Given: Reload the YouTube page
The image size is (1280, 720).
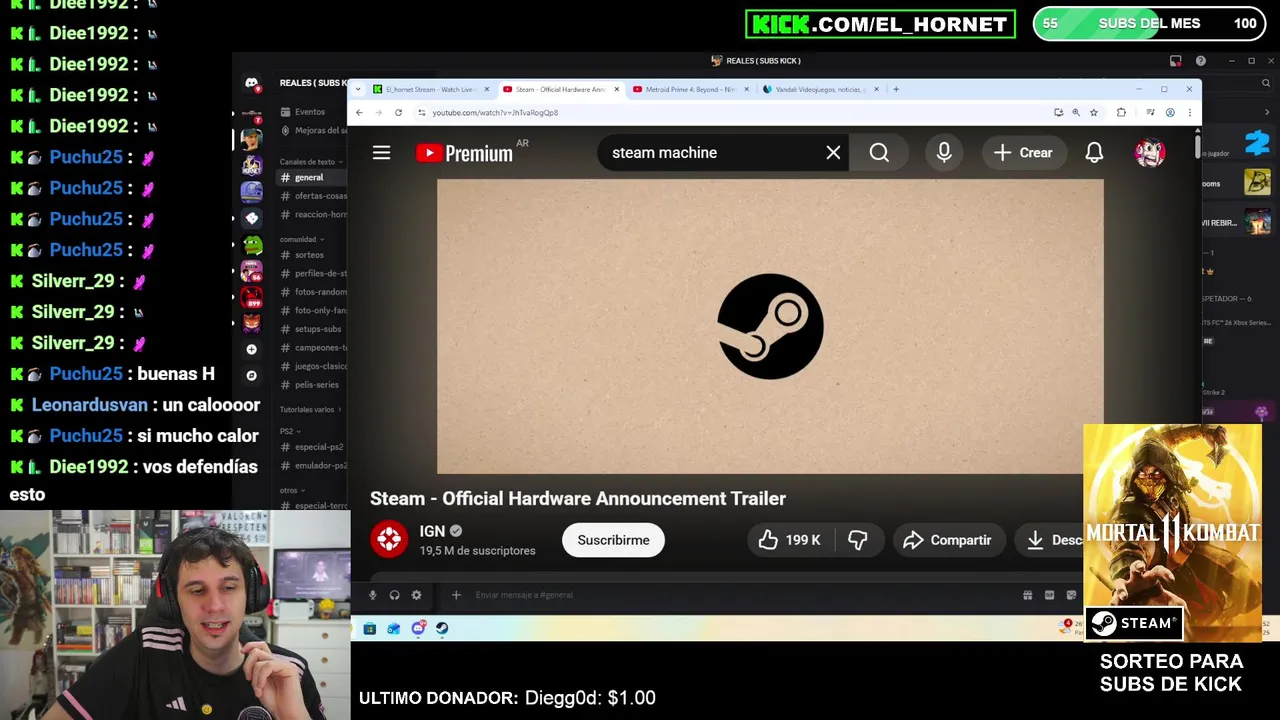Looking at the screenshot, I should point(398,113).
